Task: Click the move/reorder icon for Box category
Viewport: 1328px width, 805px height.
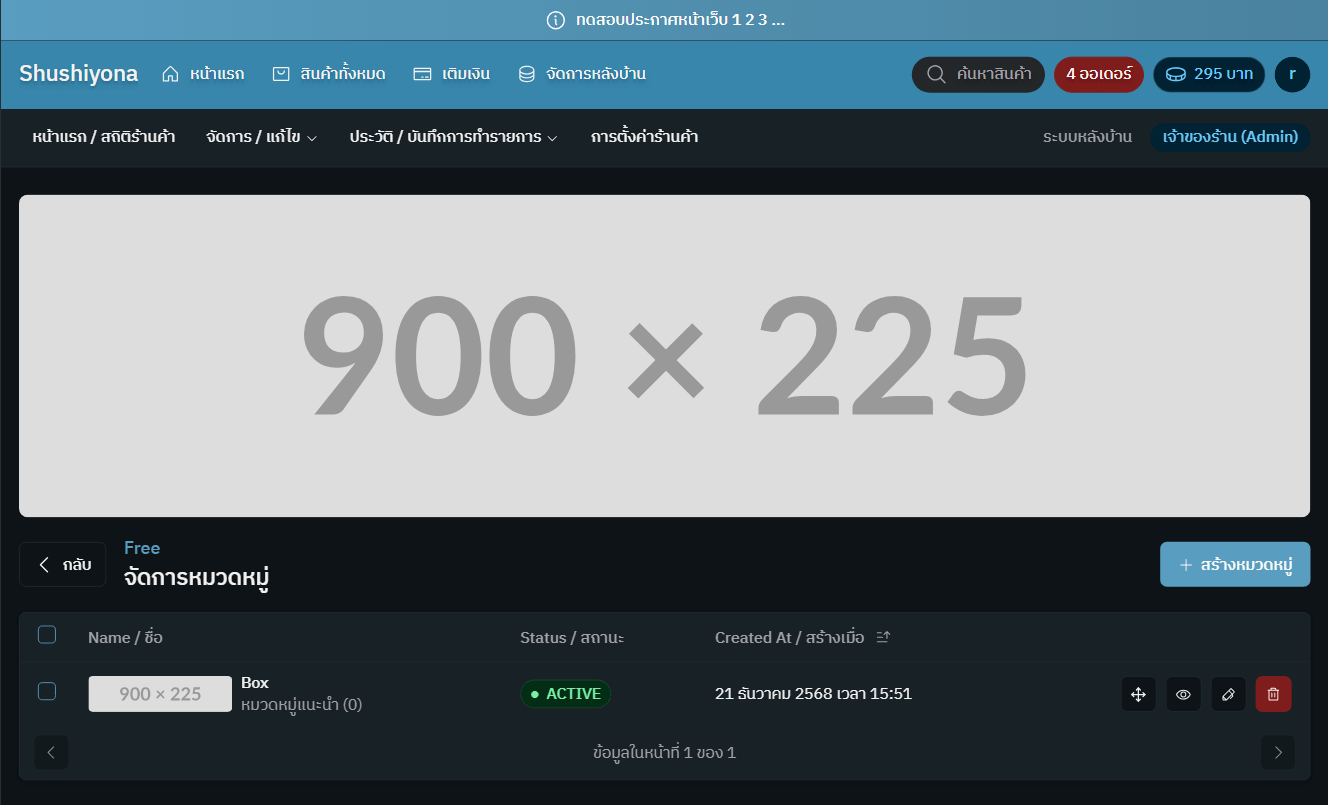Action: (1138, 694)
